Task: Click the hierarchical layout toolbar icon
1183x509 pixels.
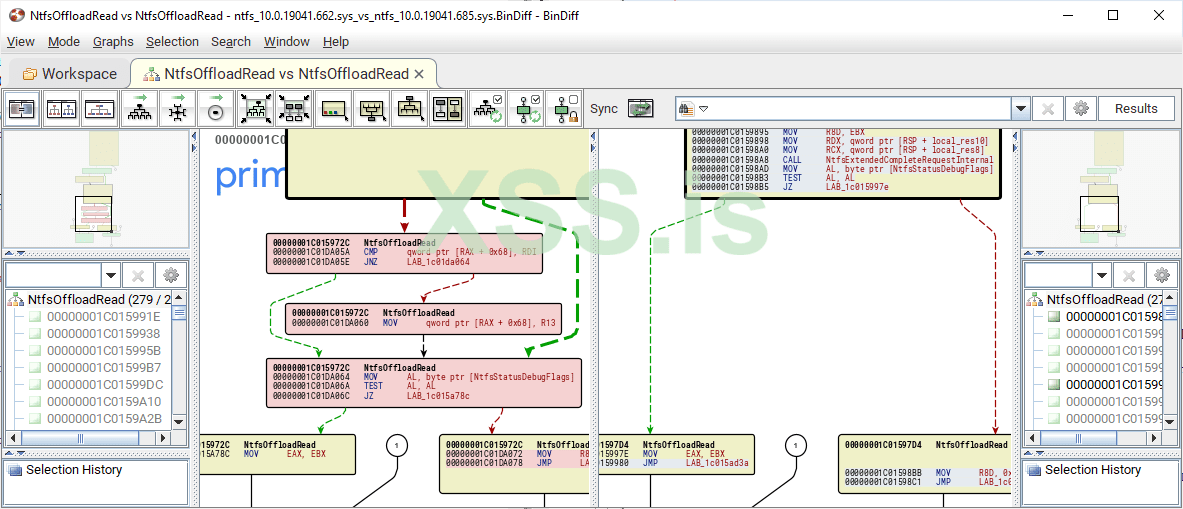Action: point(138,109)
